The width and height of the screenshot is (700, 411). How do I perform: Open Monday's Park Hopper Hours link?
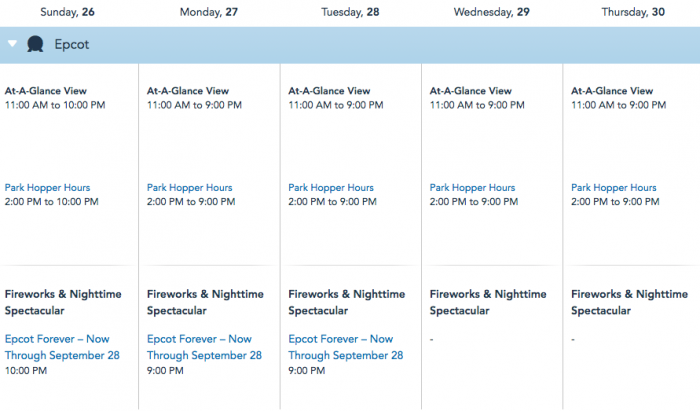189,187
